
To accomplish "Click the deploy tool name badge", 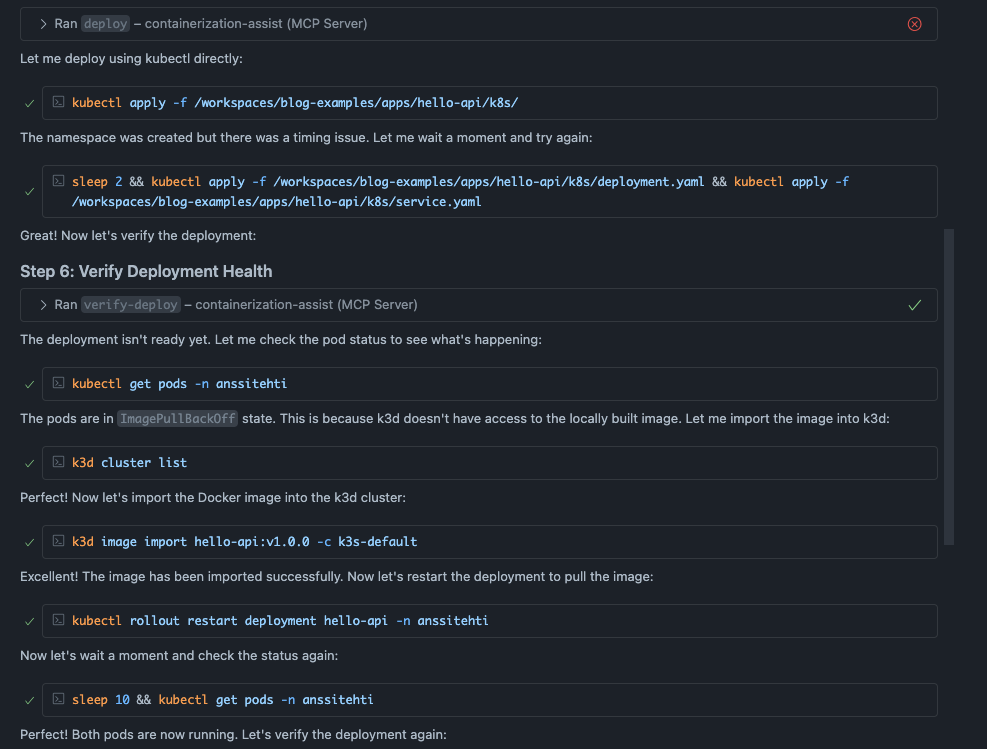I will 105,24.
